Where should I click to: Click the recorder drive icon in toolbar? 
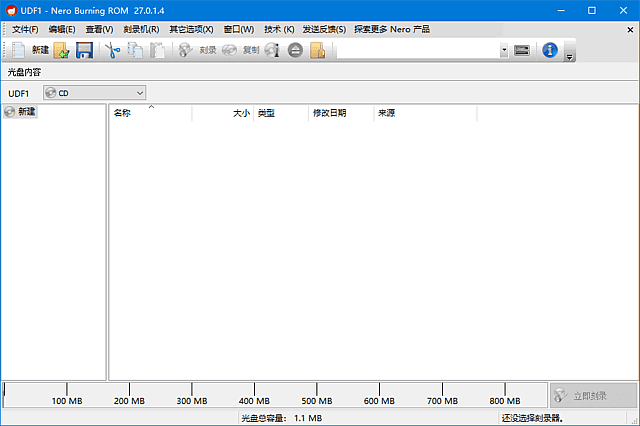point(522,50)
